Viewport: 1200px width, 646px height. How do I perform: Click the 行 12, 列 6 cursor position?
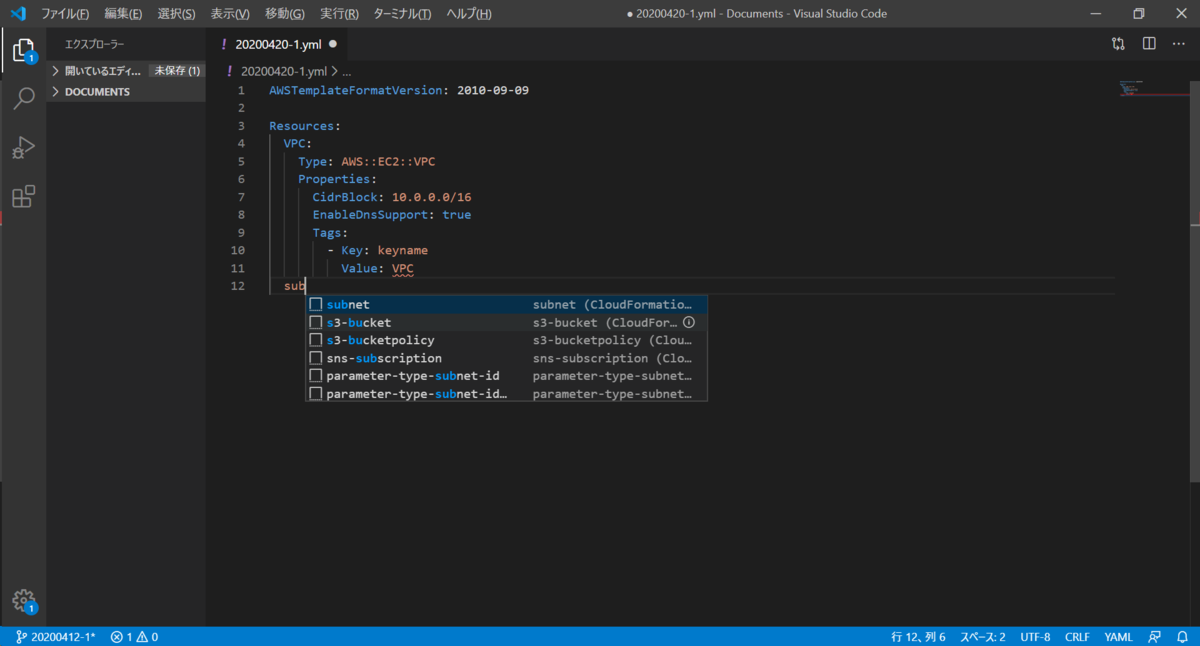[918, 636]
